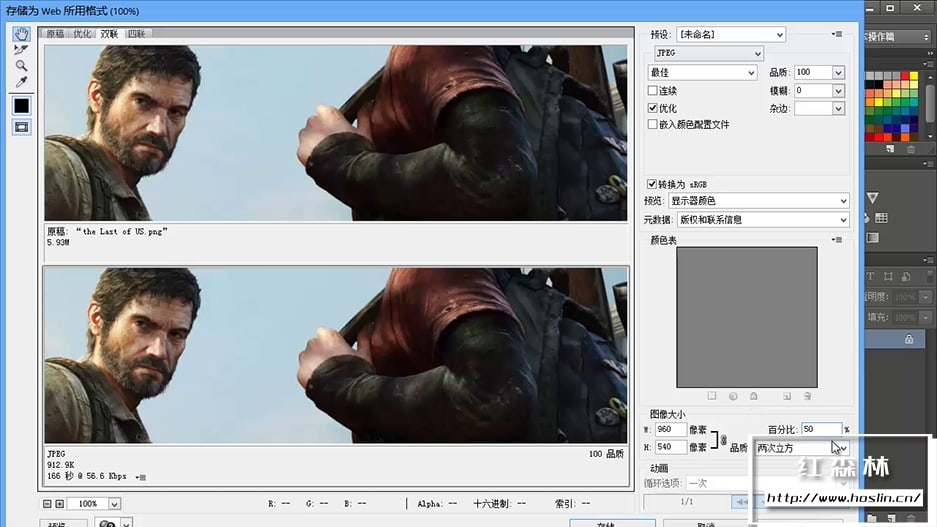The height and width of the screenshot is (527, 937).
Task: Click the delete layer trash icon in Layers panel
Action: click(911, 518)
